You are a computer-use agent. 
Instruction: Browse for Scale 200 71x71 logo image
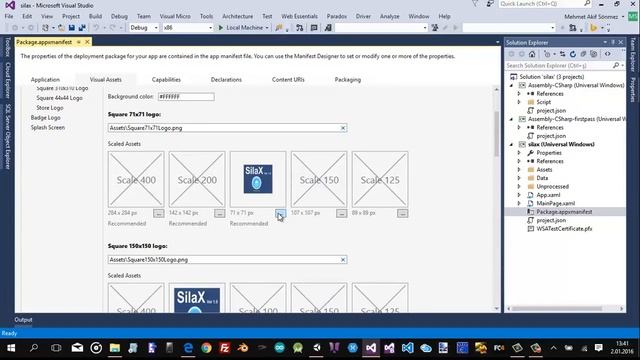tap(220, 213)
